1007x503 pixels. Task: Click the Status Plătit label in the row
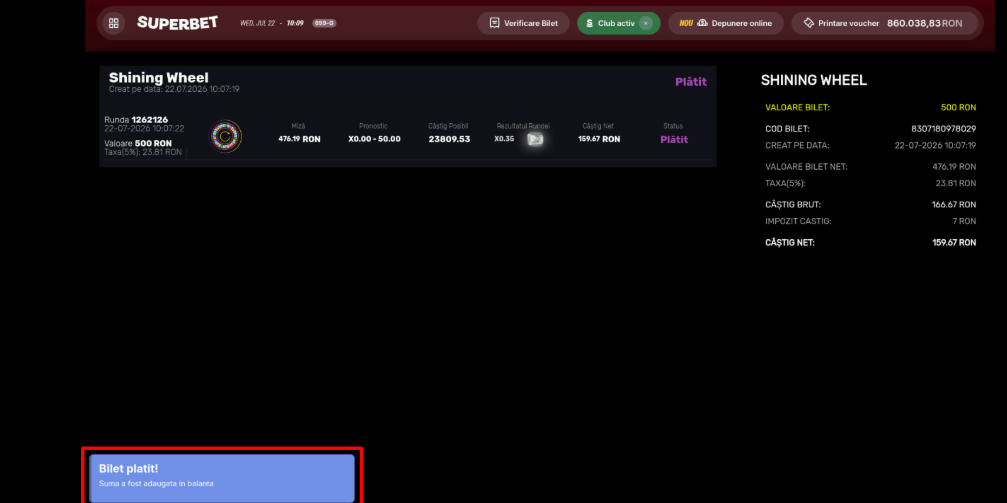(x=674, y=139)
